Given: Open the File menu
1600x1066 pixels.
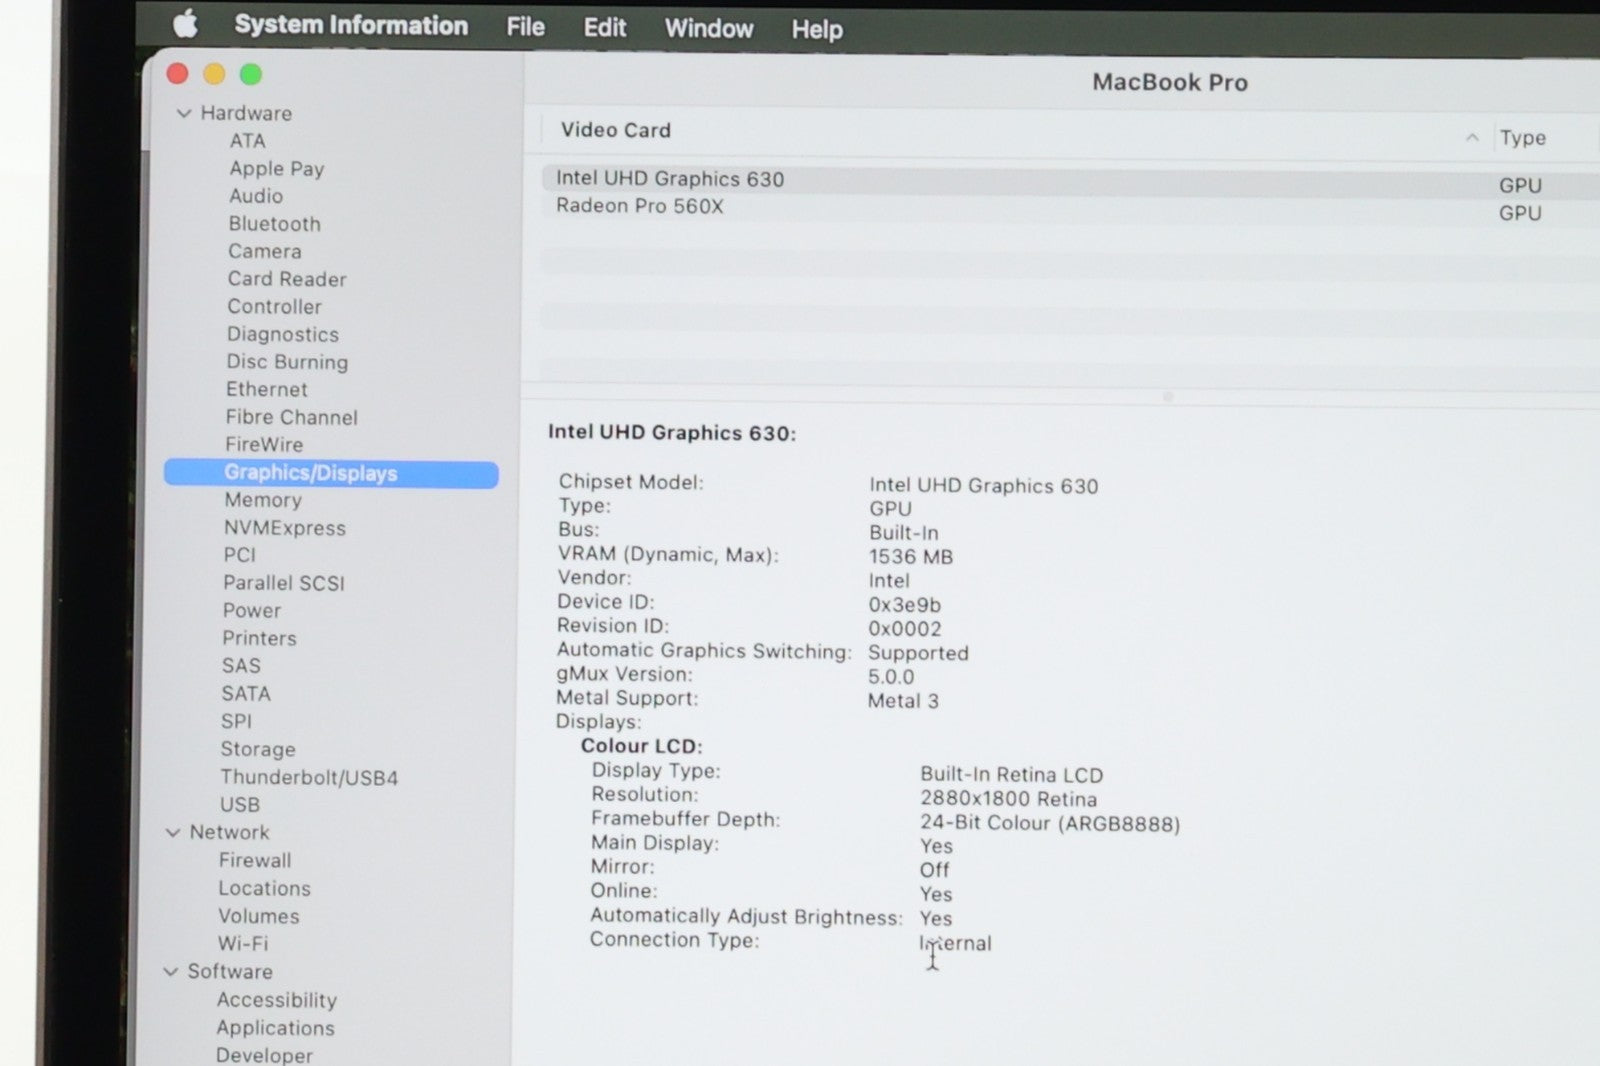Looking at the screenshot, I should pos(525,27).
